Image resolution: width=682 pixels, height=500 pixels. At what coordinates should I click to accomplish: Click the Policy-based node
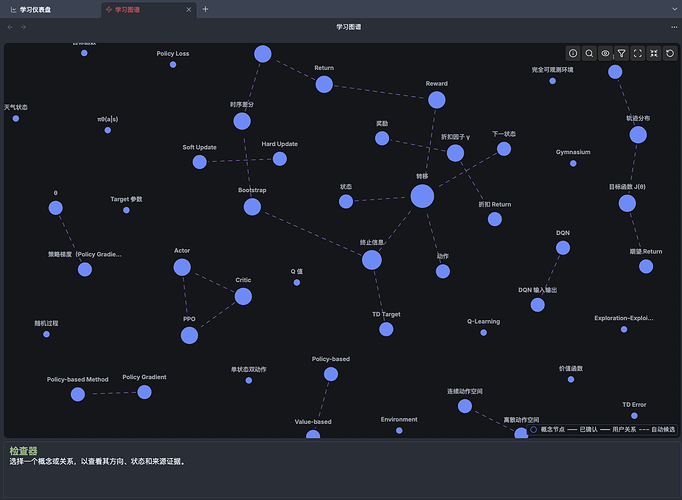[x=331, y=374]
